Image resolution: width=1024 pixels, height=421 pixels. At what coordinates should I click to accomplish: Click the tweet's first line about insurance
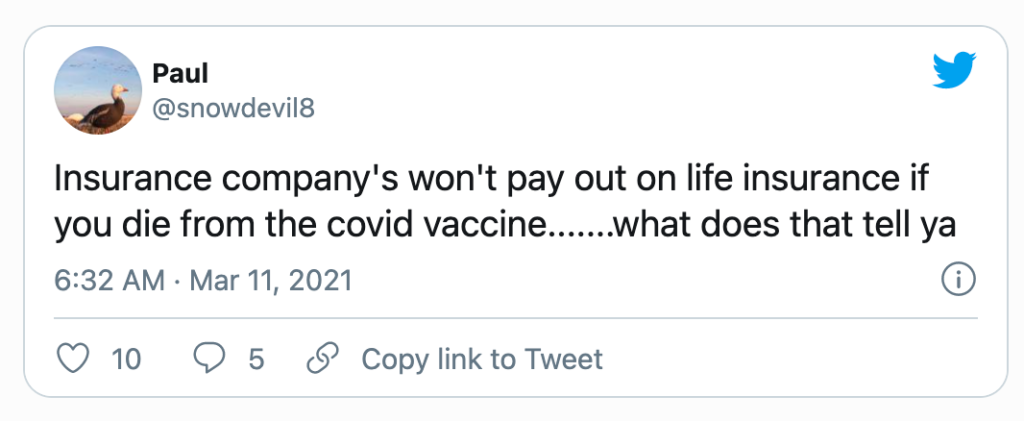[x=490, y=180]
